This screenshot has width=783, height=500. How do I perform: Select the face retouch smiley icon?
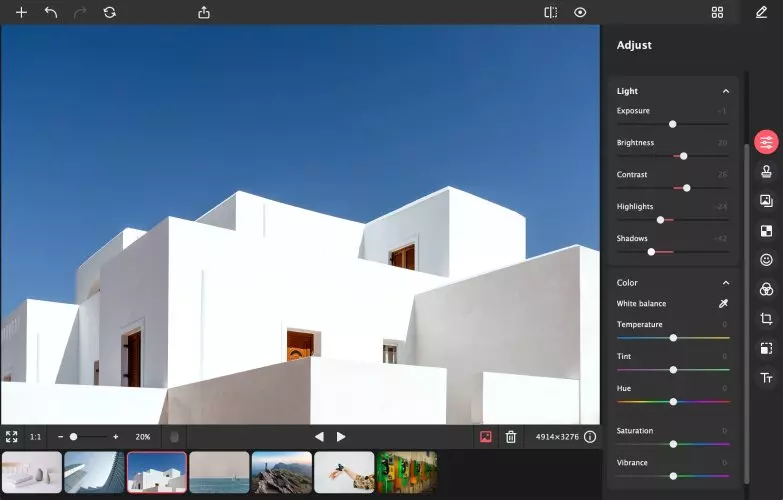[766, 260]
